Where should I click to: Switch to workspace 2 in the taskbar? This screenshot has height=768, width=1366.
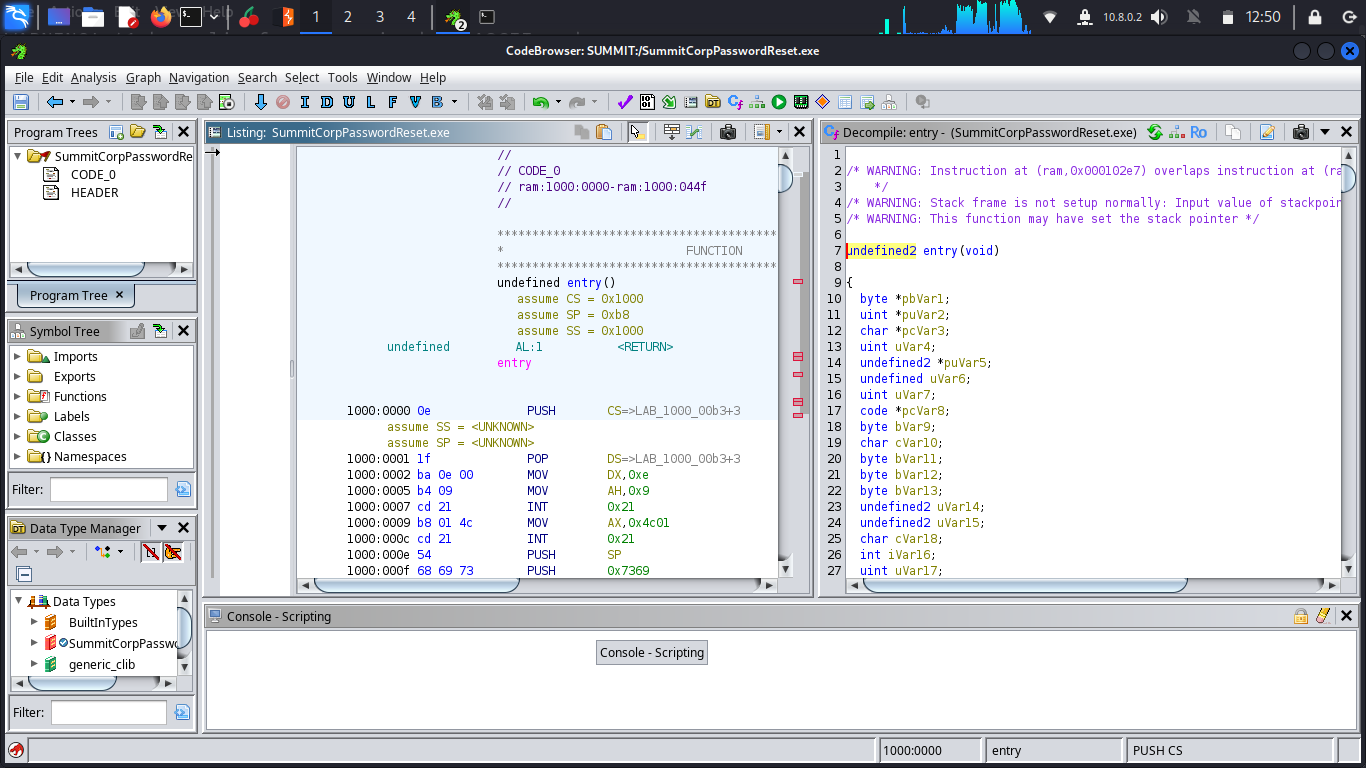click(x=347, y=17)
